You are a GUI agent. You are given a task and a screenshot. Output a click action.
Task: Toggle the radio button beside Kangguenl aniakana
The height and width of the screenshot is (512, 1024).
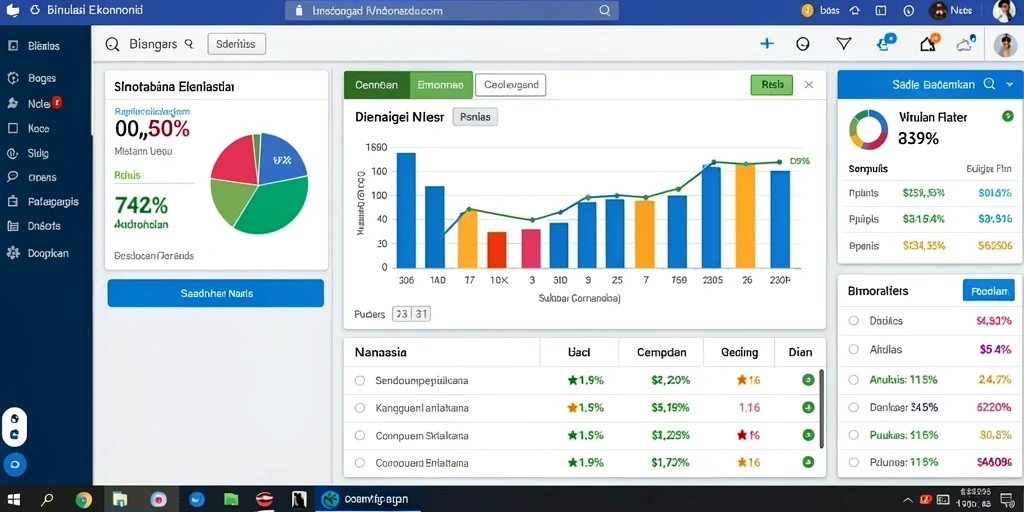point(359,408)
